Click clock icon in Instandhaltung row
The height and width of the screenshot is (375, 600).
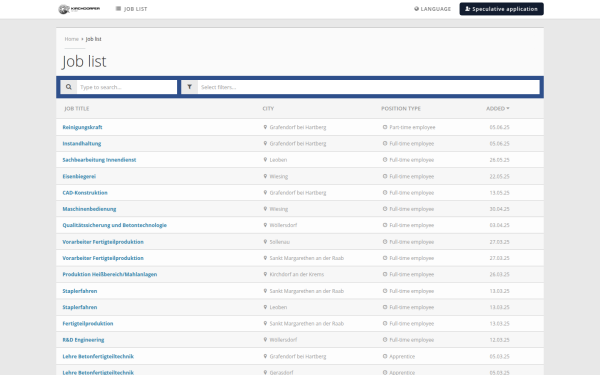385,143
